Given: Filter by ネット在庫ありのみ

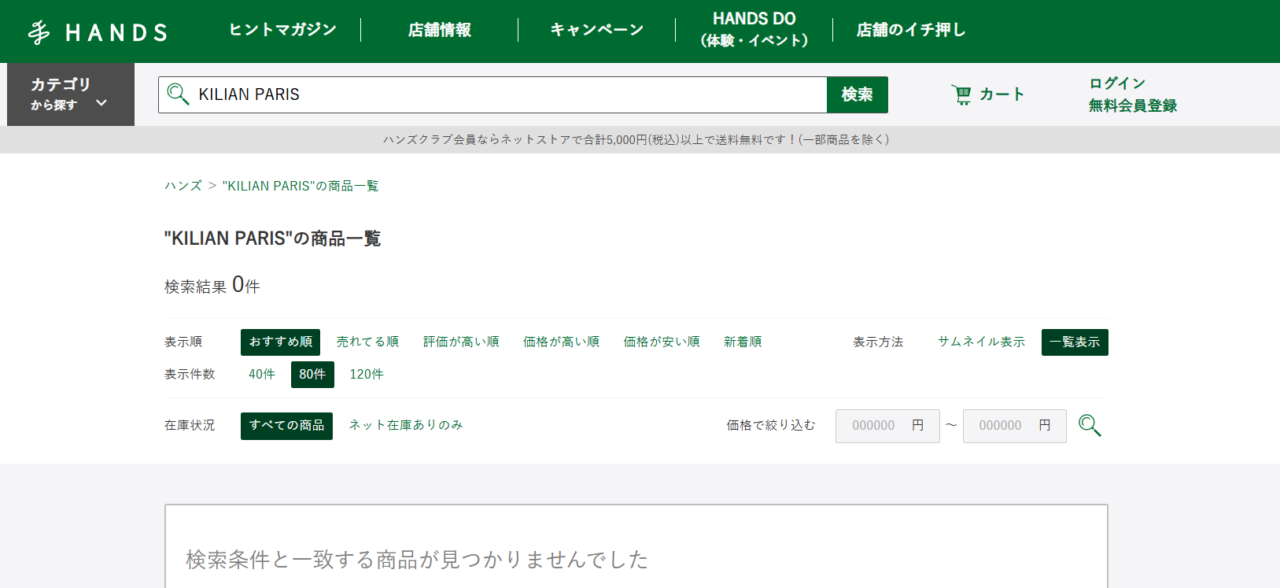Looking at the screenshot, I should pyautogui.click(x=405, y=425).
